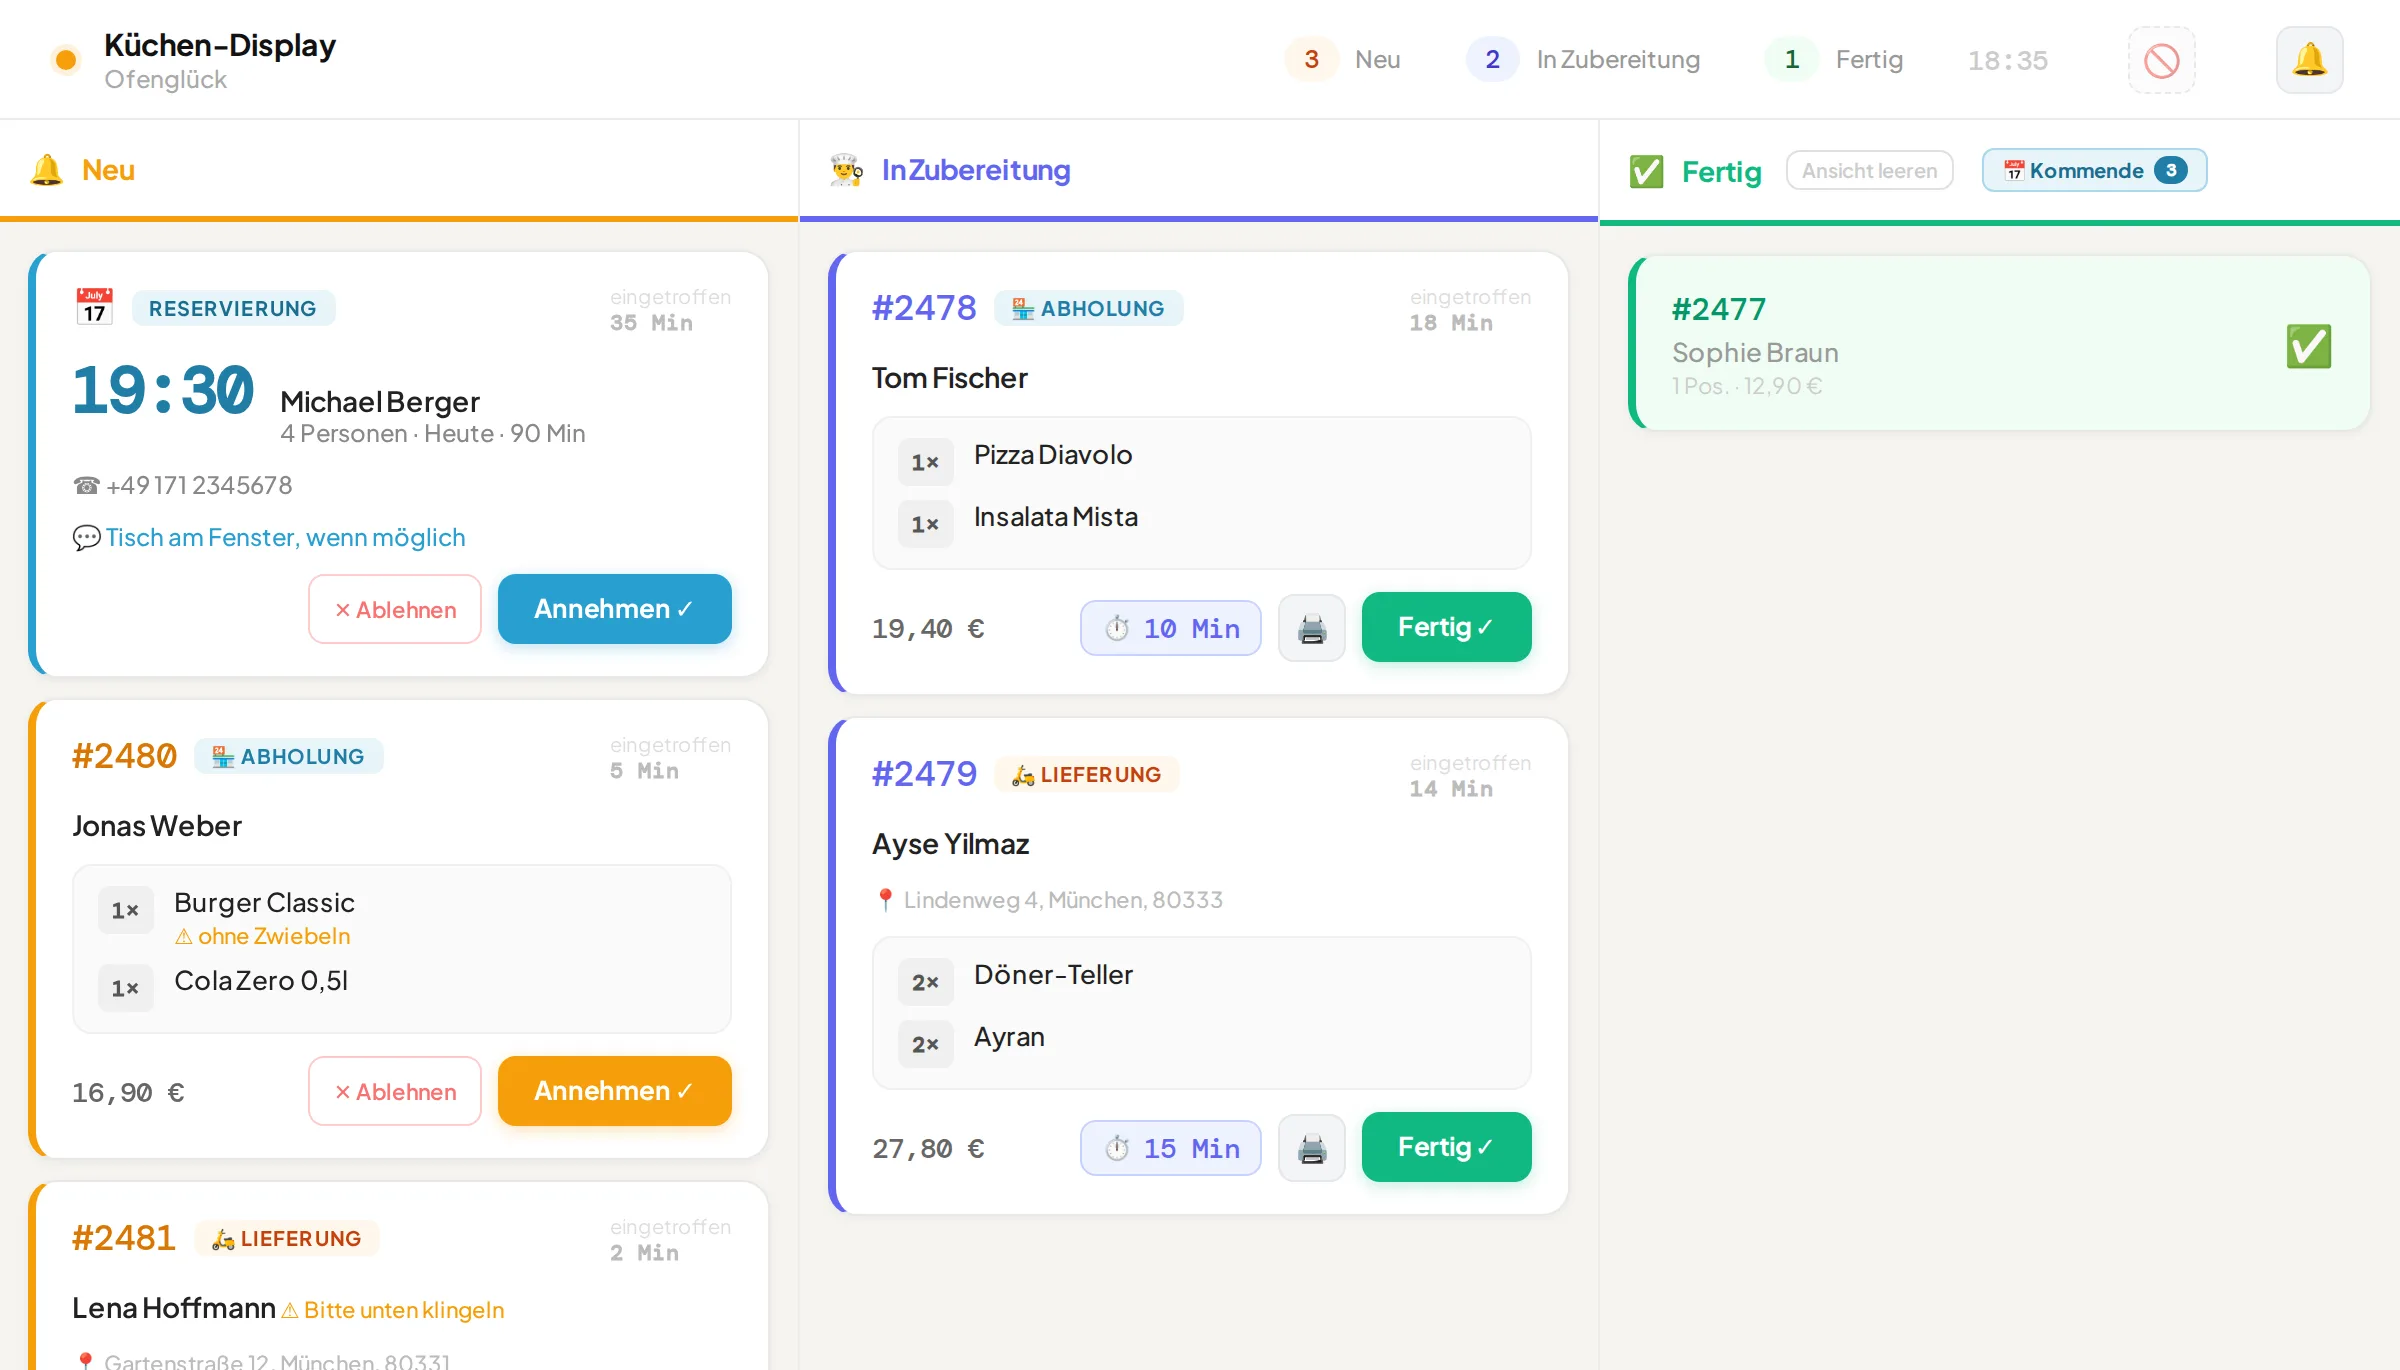Accept the Michael Berger reservation

[x=614, y=608]
